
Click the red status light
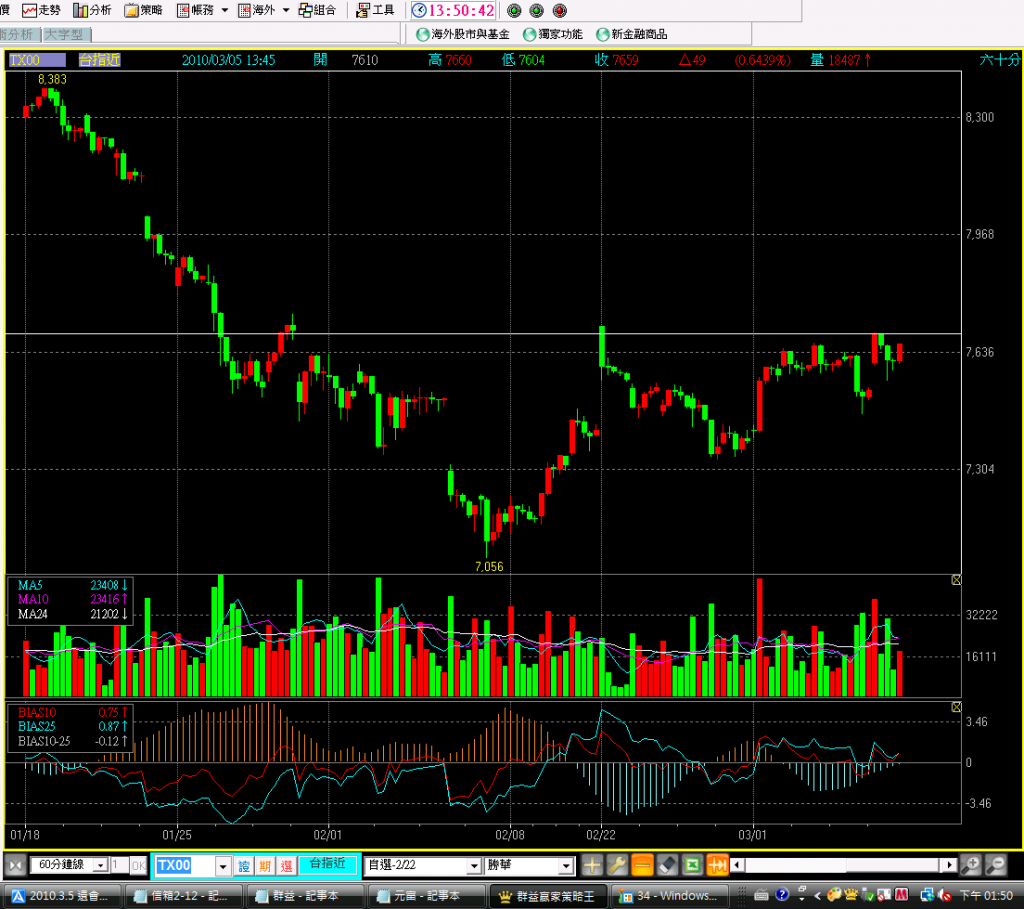[560, 10]
